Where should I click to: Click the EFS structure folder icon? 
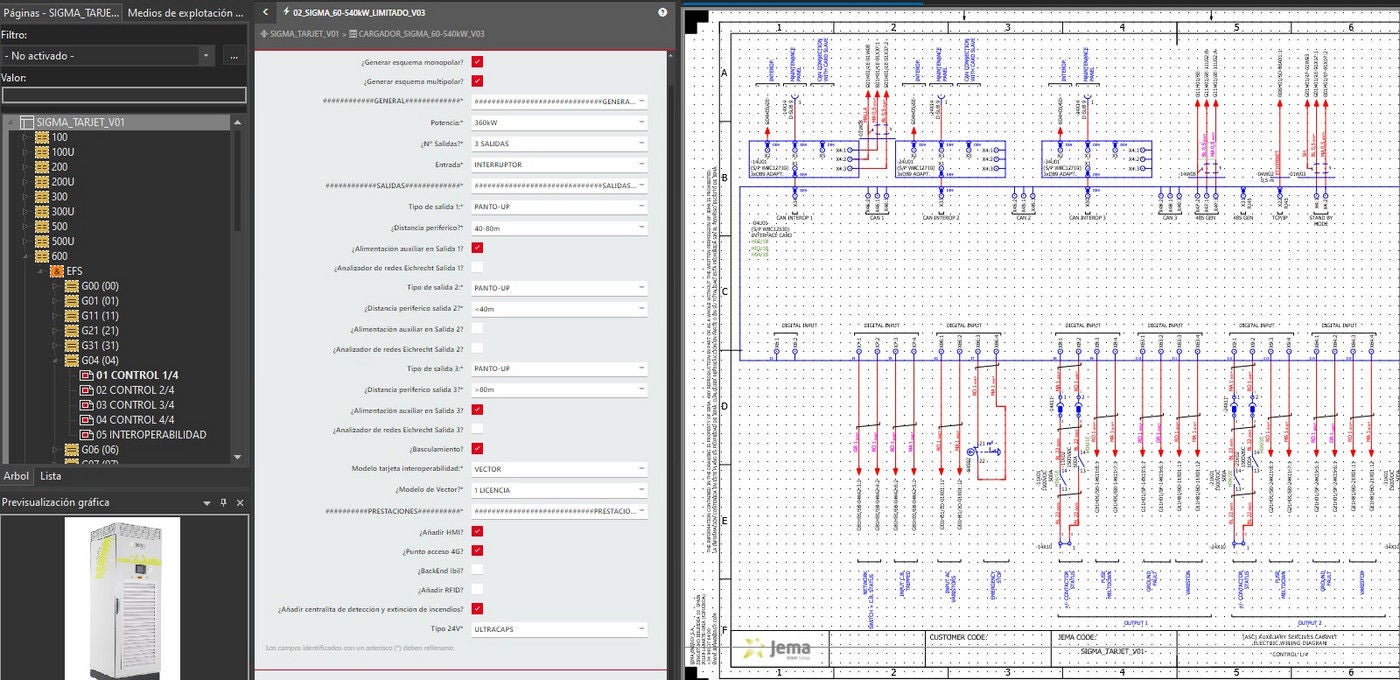click(x=57, y=271)
